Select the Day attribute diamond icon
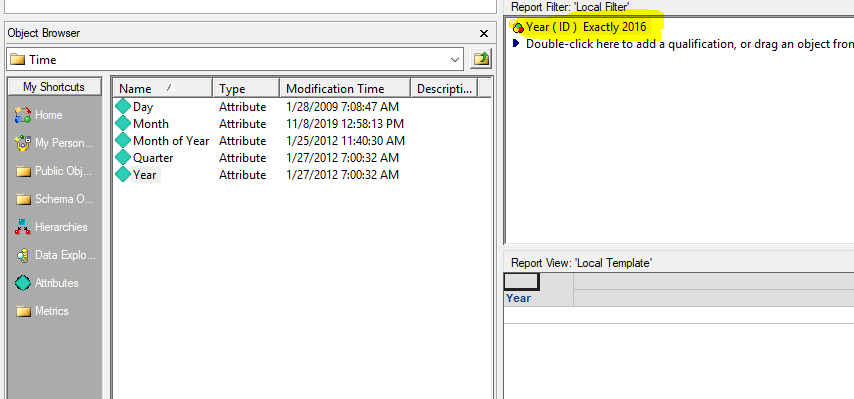 tap(124, 107)
